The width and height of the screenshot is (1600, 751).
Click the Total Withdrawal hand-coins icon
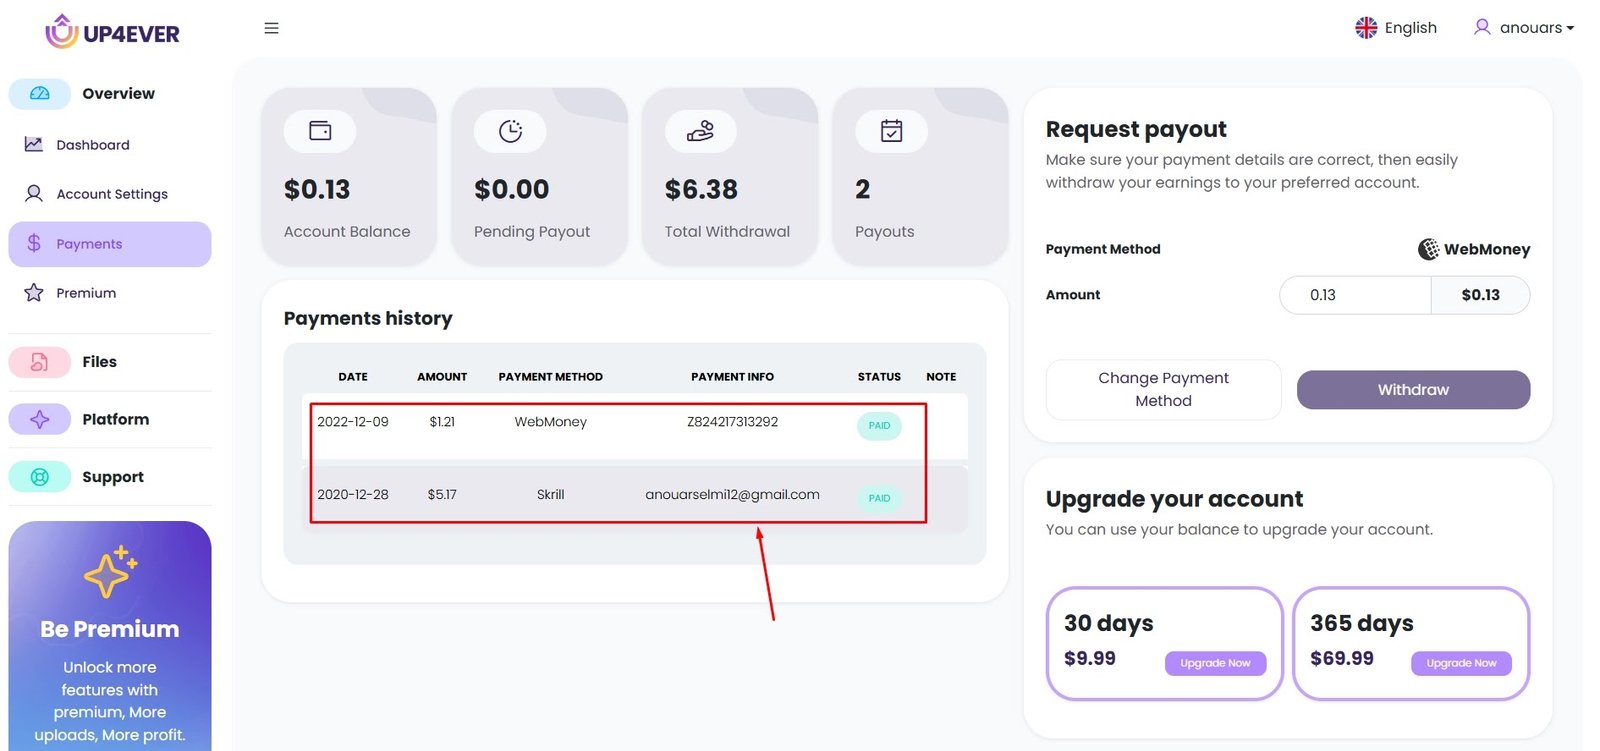point(700,131)
